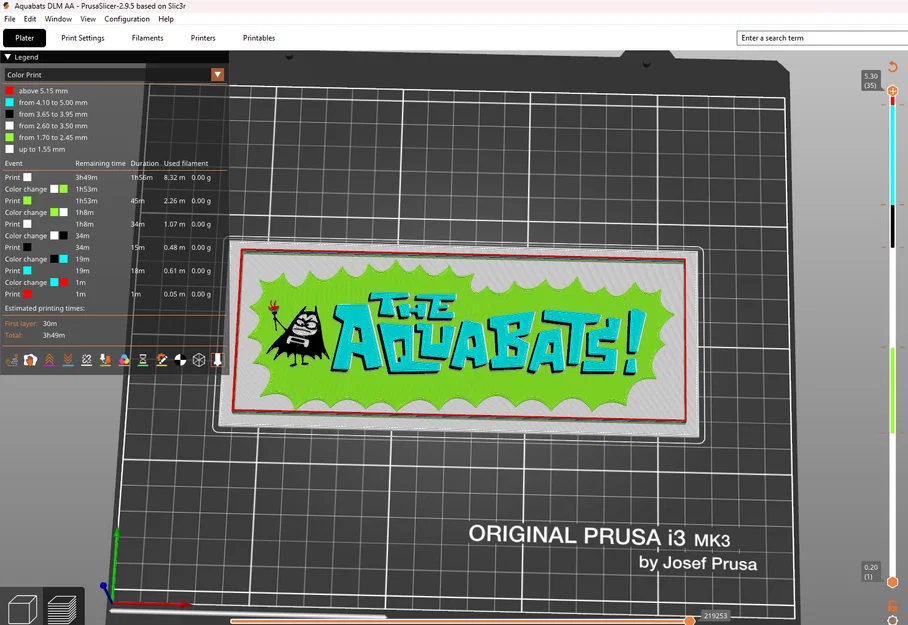This screenshot has height=625, width=908.
Task: Toggle seams icon with broken chain link
Action: pos(86,360)
